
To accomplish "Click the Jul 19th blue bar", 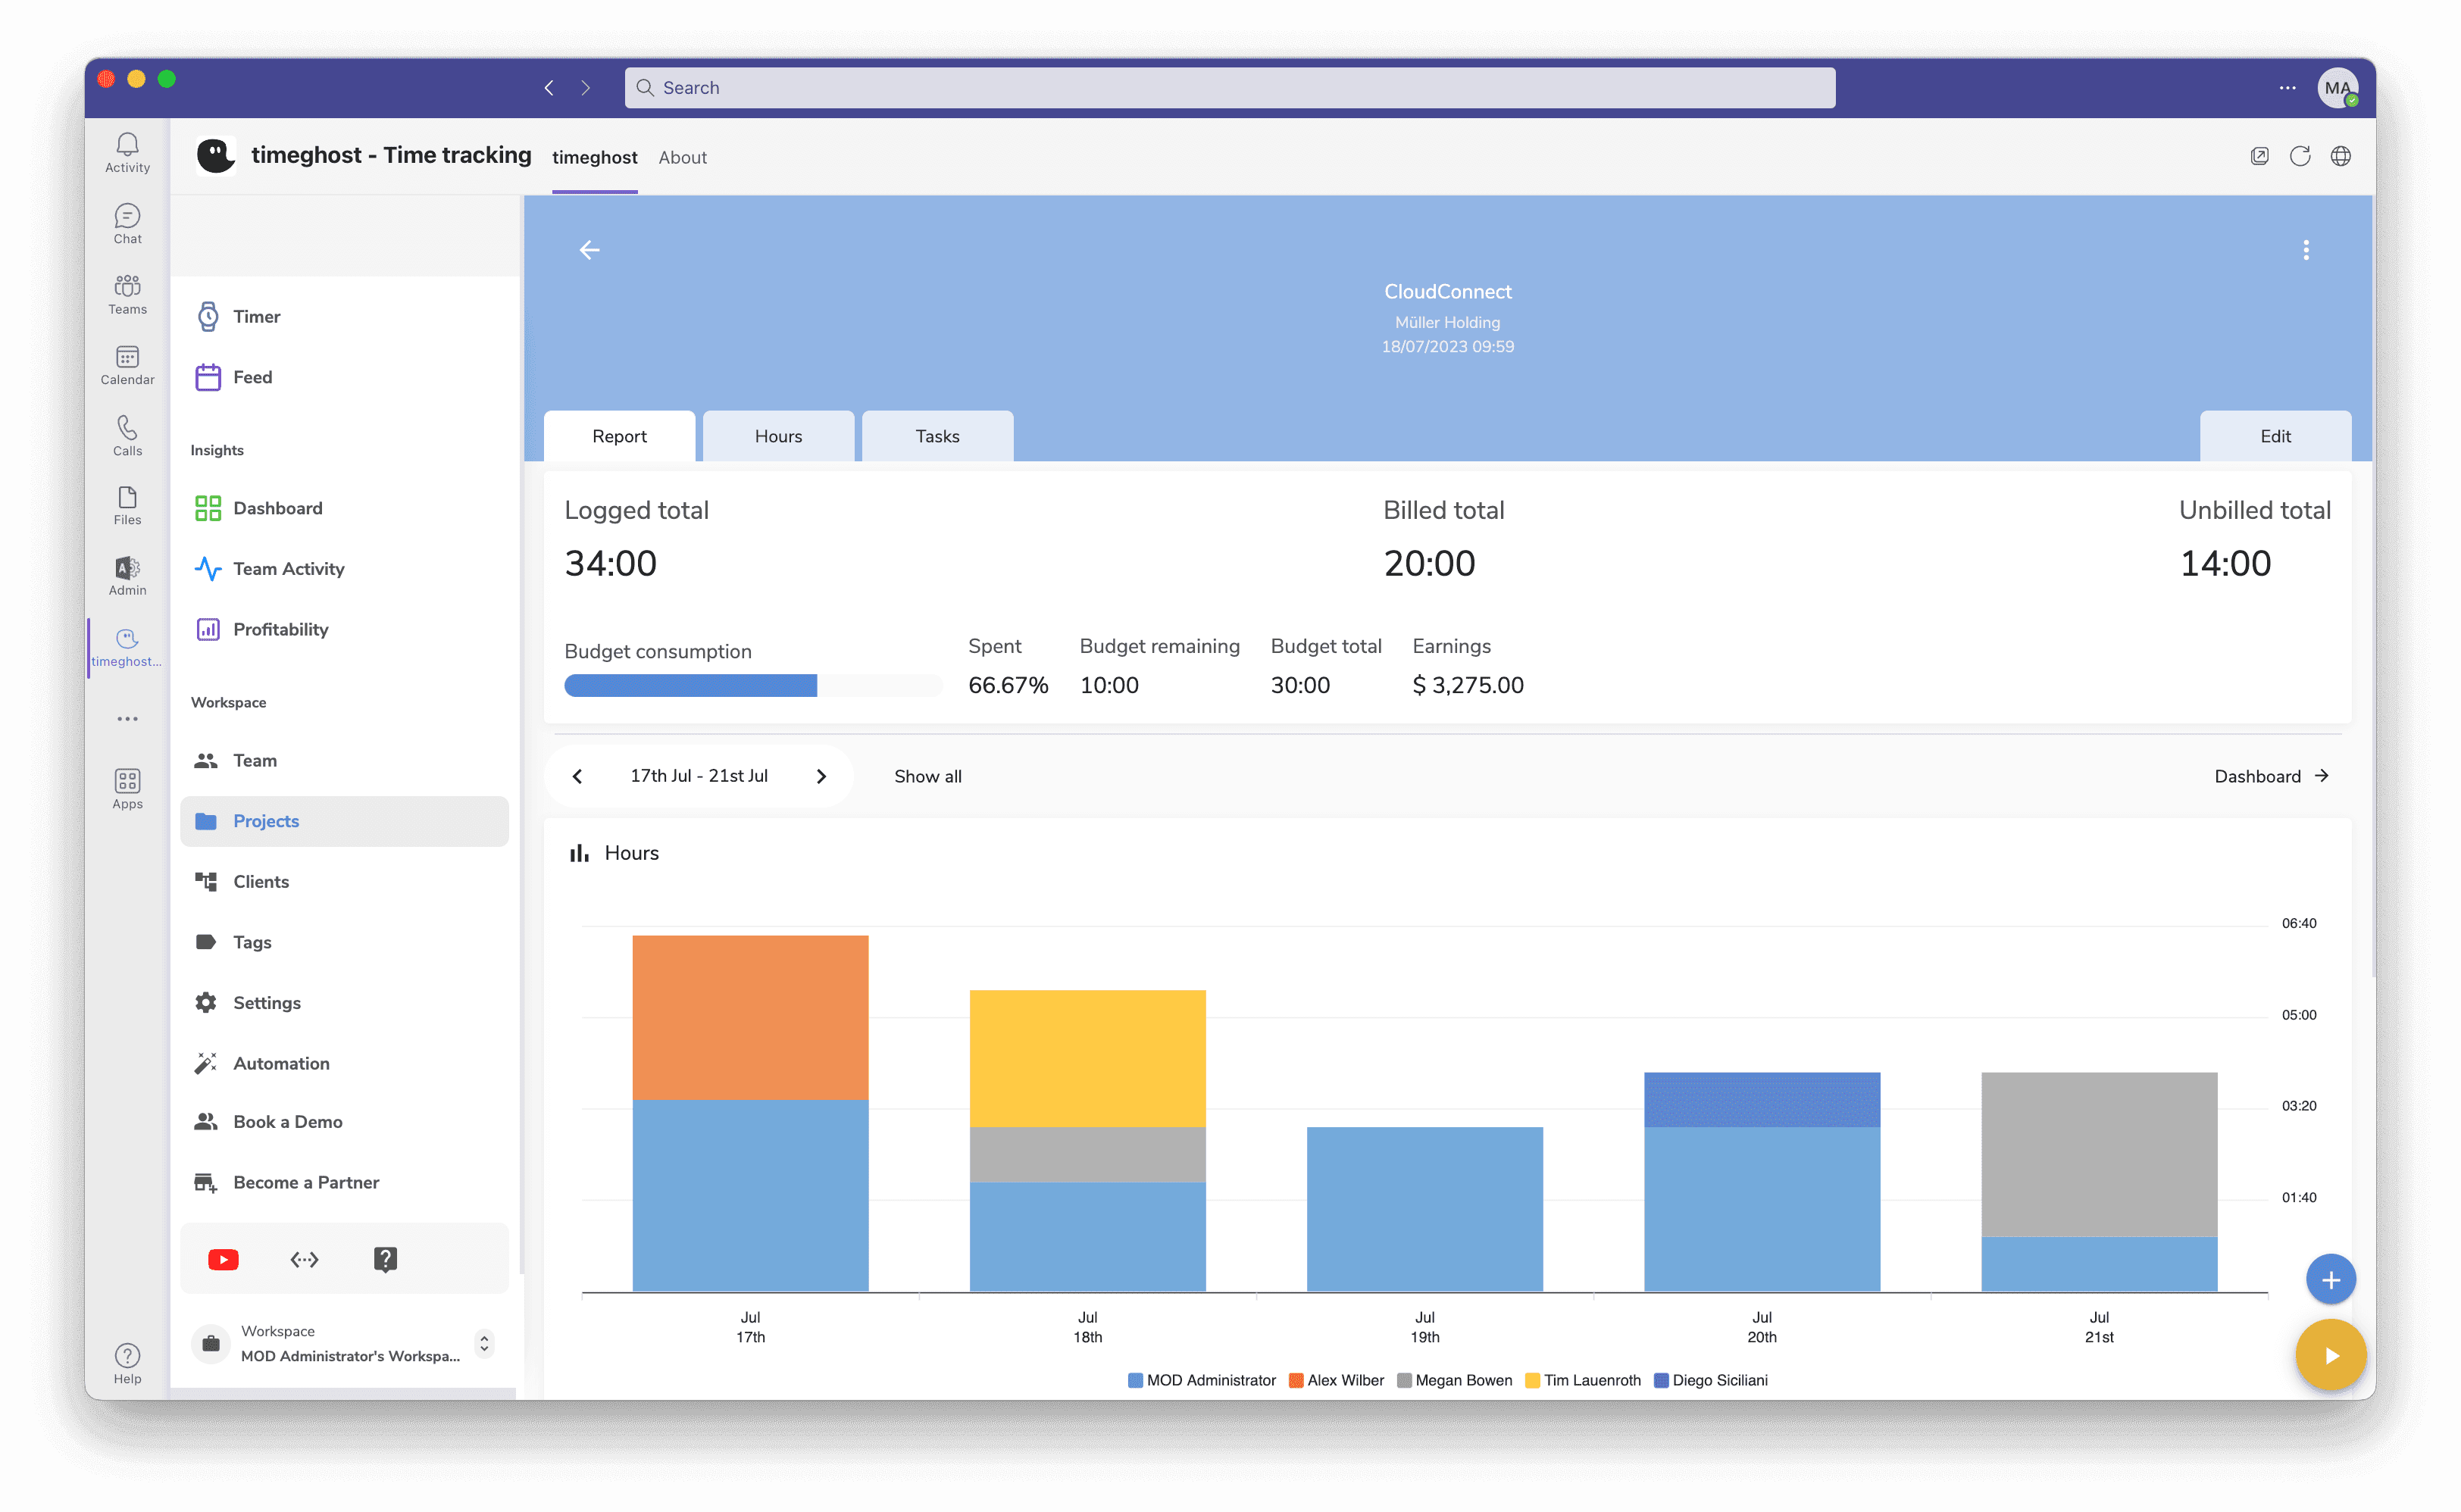I will pos(1424,1209).
